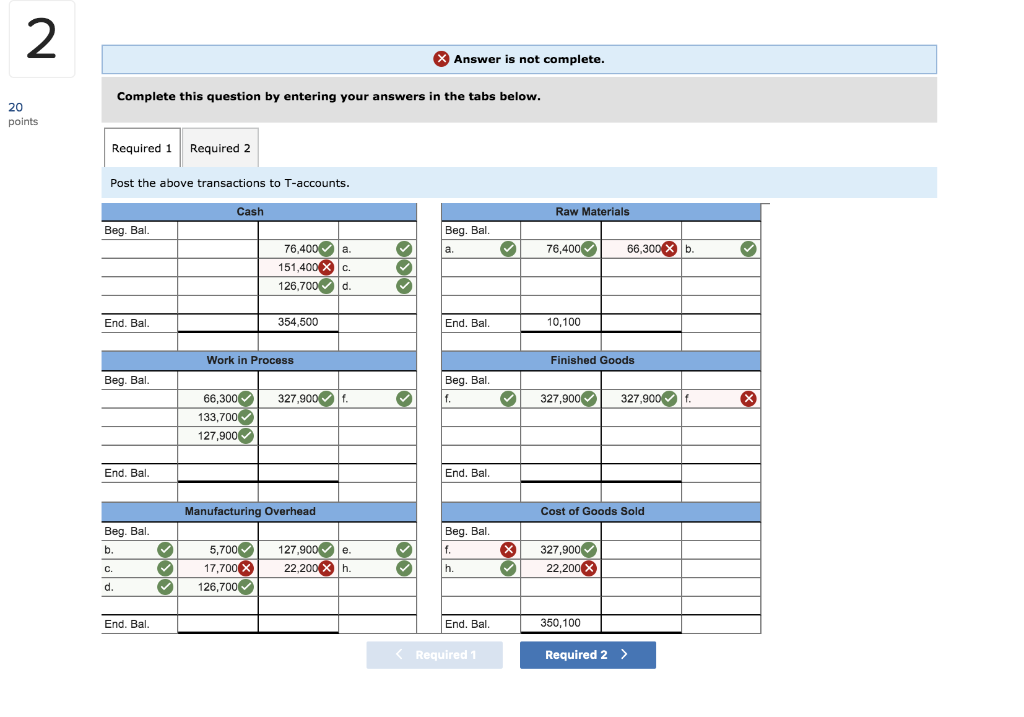Select the Cash ending balance field 354,500
1024x717 pixels.
point(298,323)
